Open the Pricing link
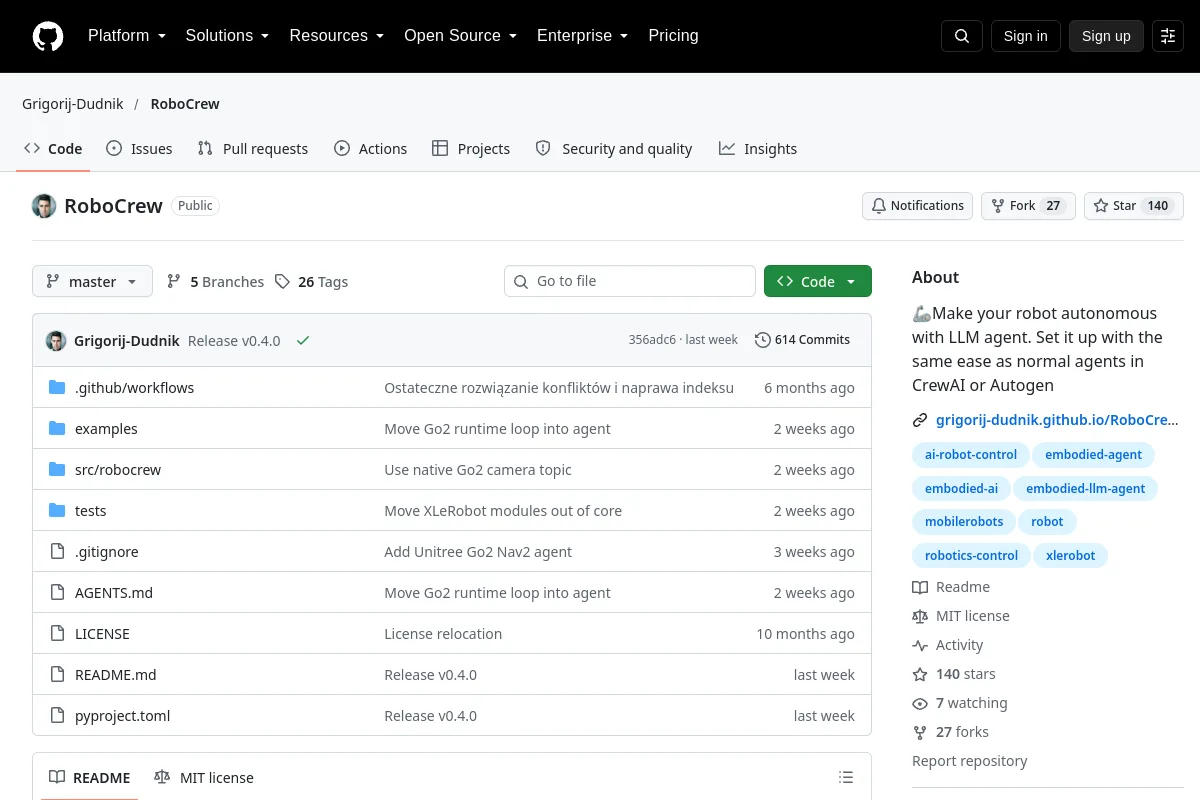The height and width of the screenshot is (800, 1200). click(673, 36)
